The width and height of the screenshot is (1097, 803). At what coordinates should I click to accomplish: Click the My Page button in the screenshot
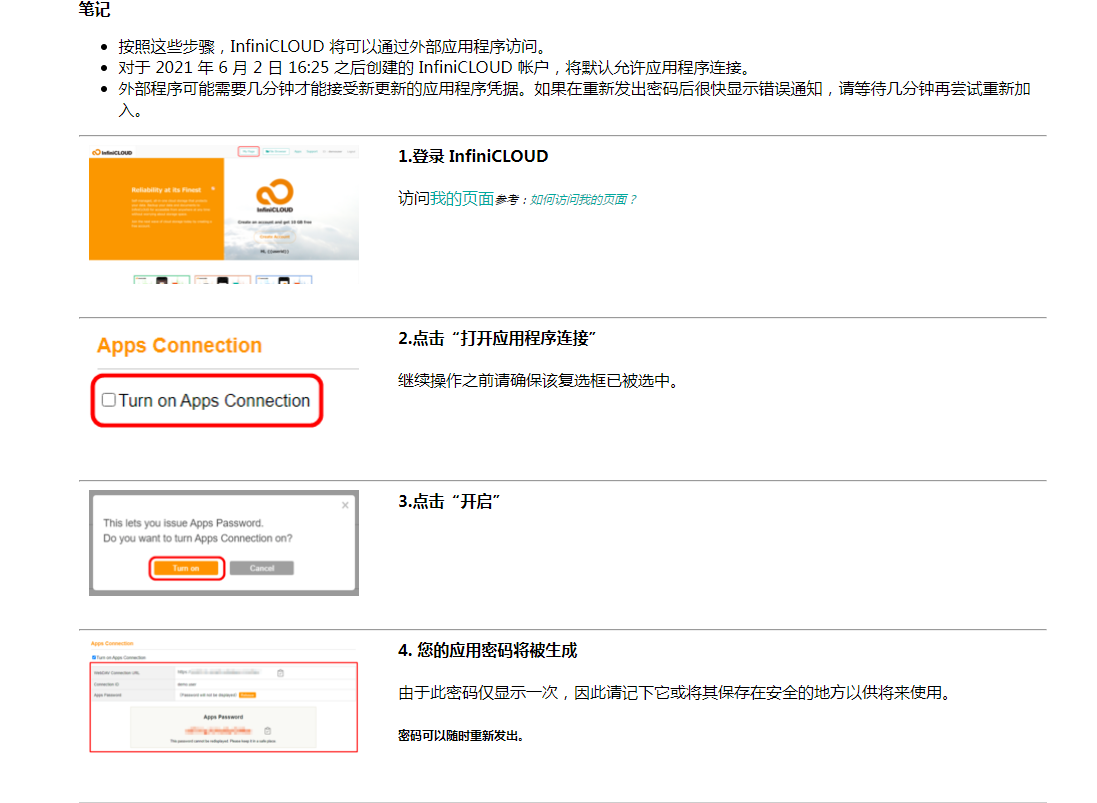[x=248, y=152]
